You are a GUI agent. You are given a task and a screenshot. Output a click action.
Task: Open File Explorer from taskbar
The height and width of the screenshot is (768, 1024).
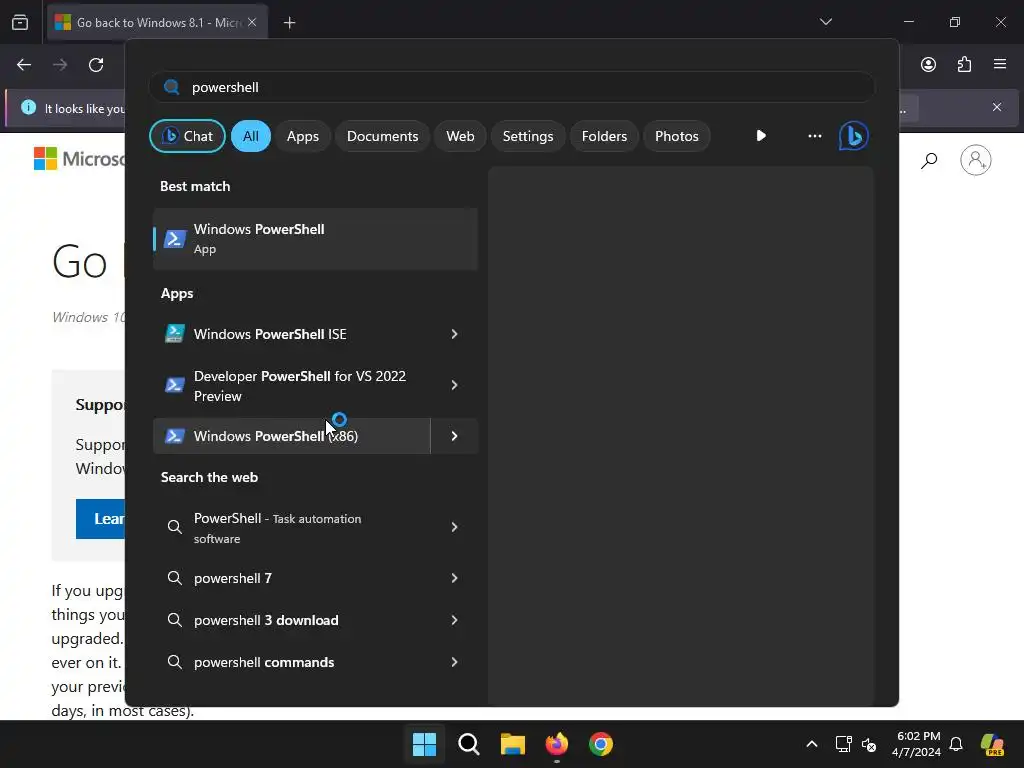click(x=513, y=744)
